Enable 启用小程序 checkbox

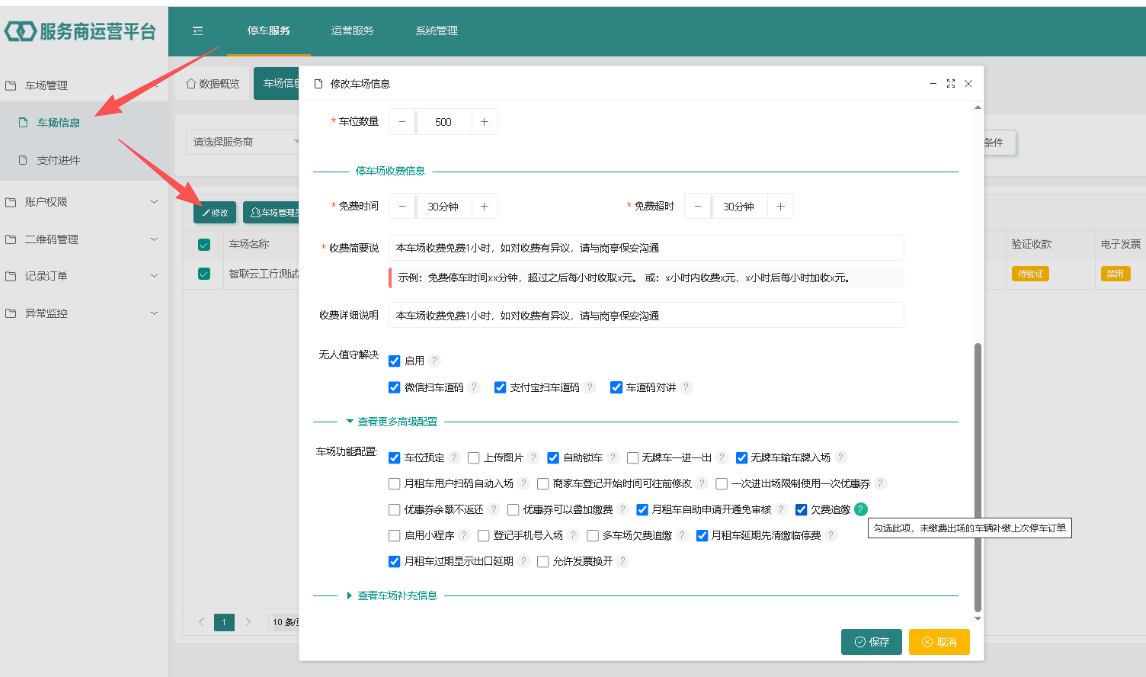(x=395, y=536)
